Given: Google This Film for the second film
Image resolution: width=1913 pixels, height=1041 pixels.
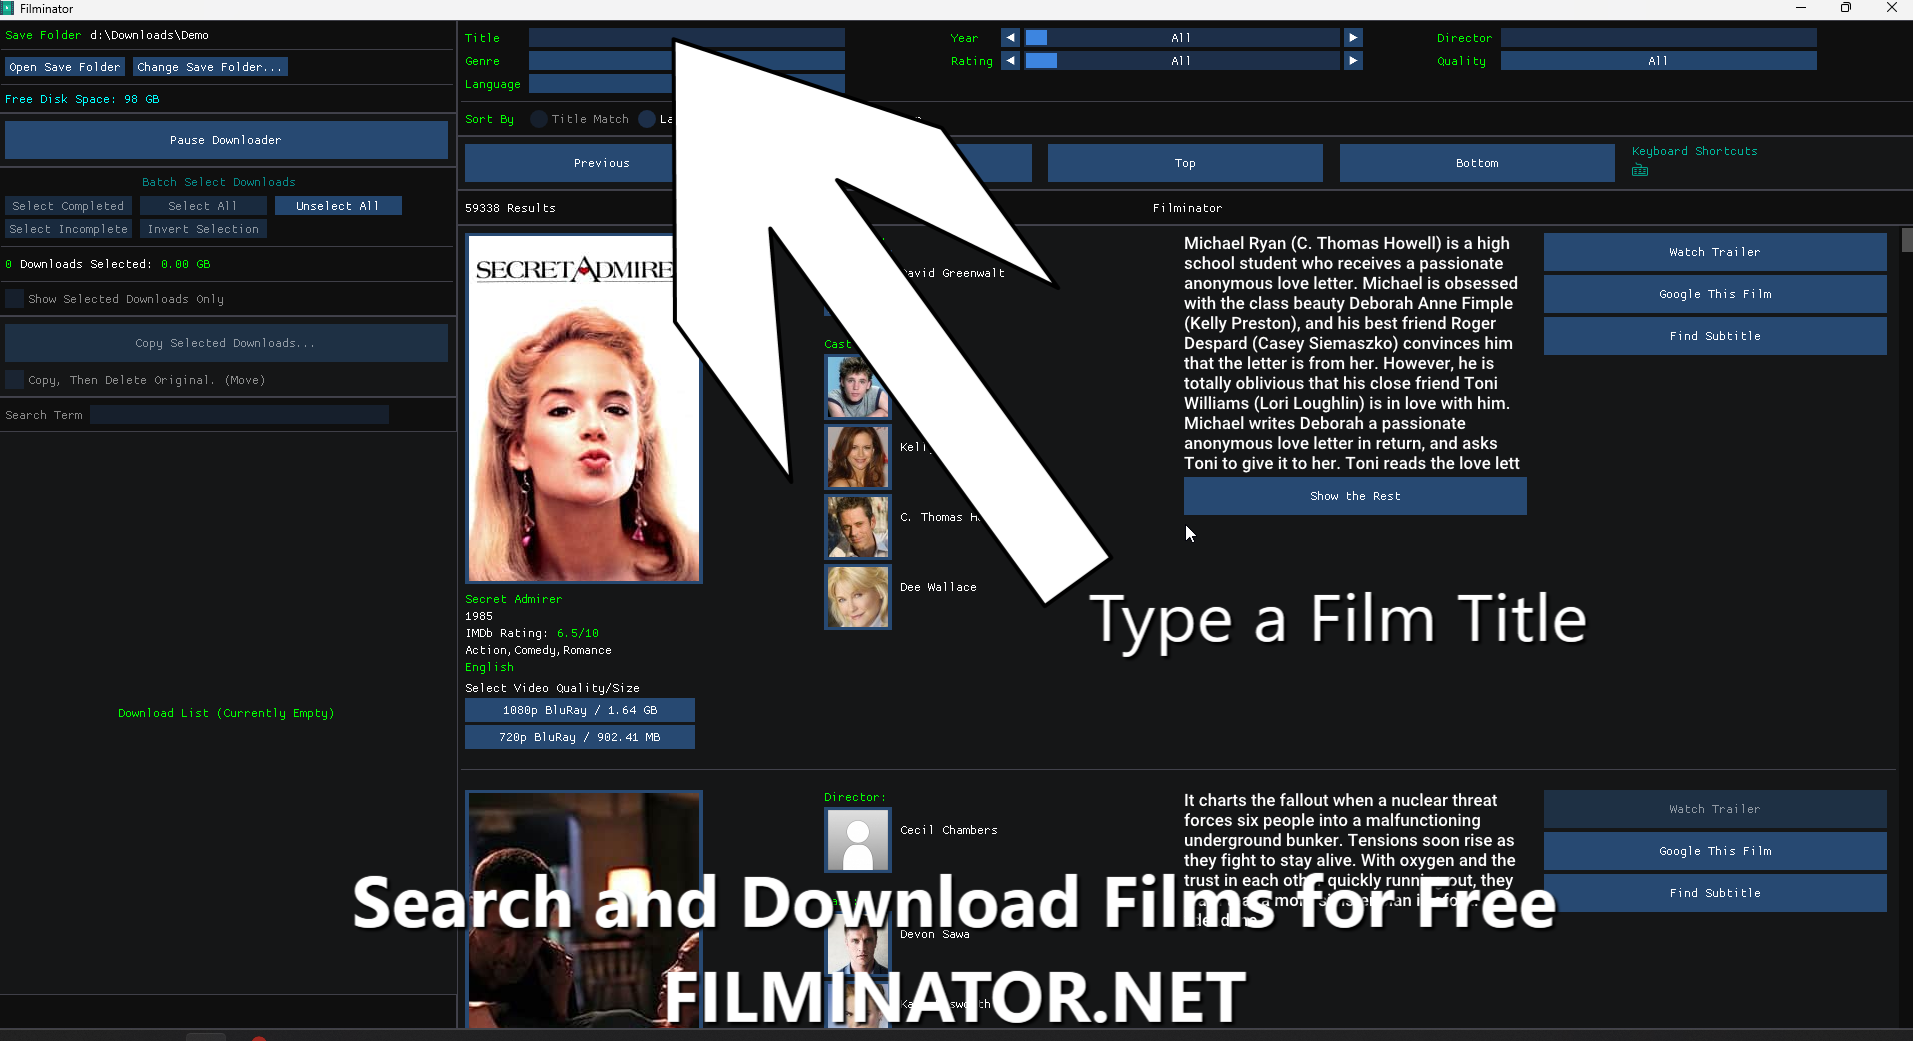Looking at the screenshot, I should click(1715, 851).
